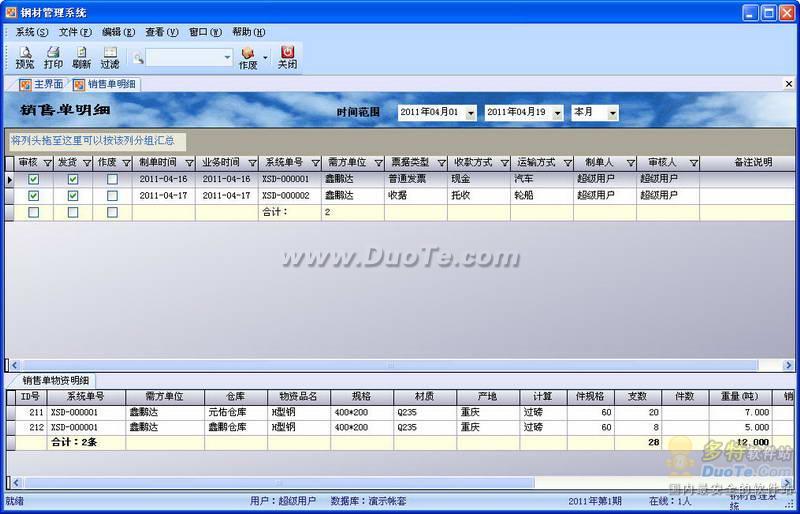Click the 运输方式 column filter icon
800x514 pixels.
tap(567, 163)
